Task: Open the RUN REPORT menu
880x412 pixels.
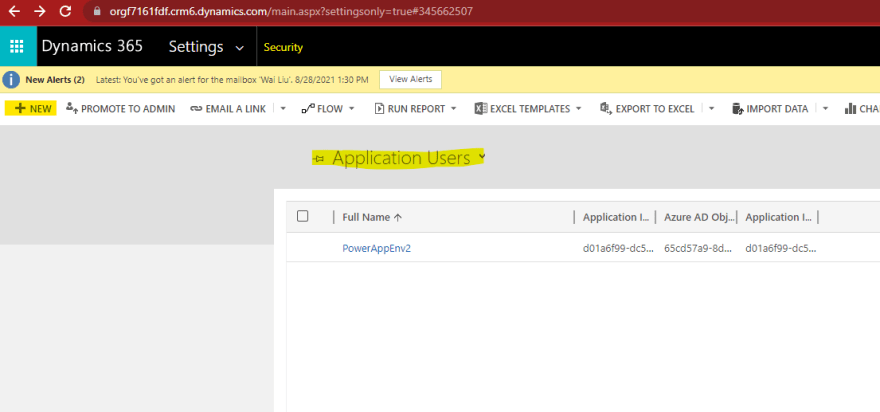Action: pyautogui.click(x=415, y=109)
